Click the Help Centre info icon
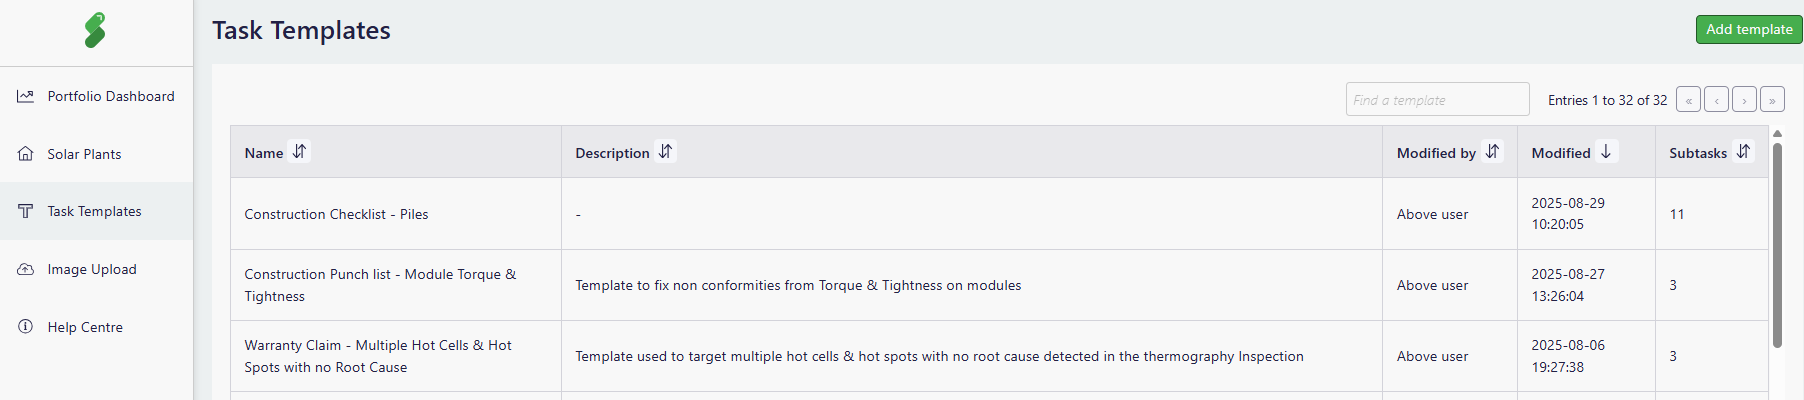 [x=26, y=327]
